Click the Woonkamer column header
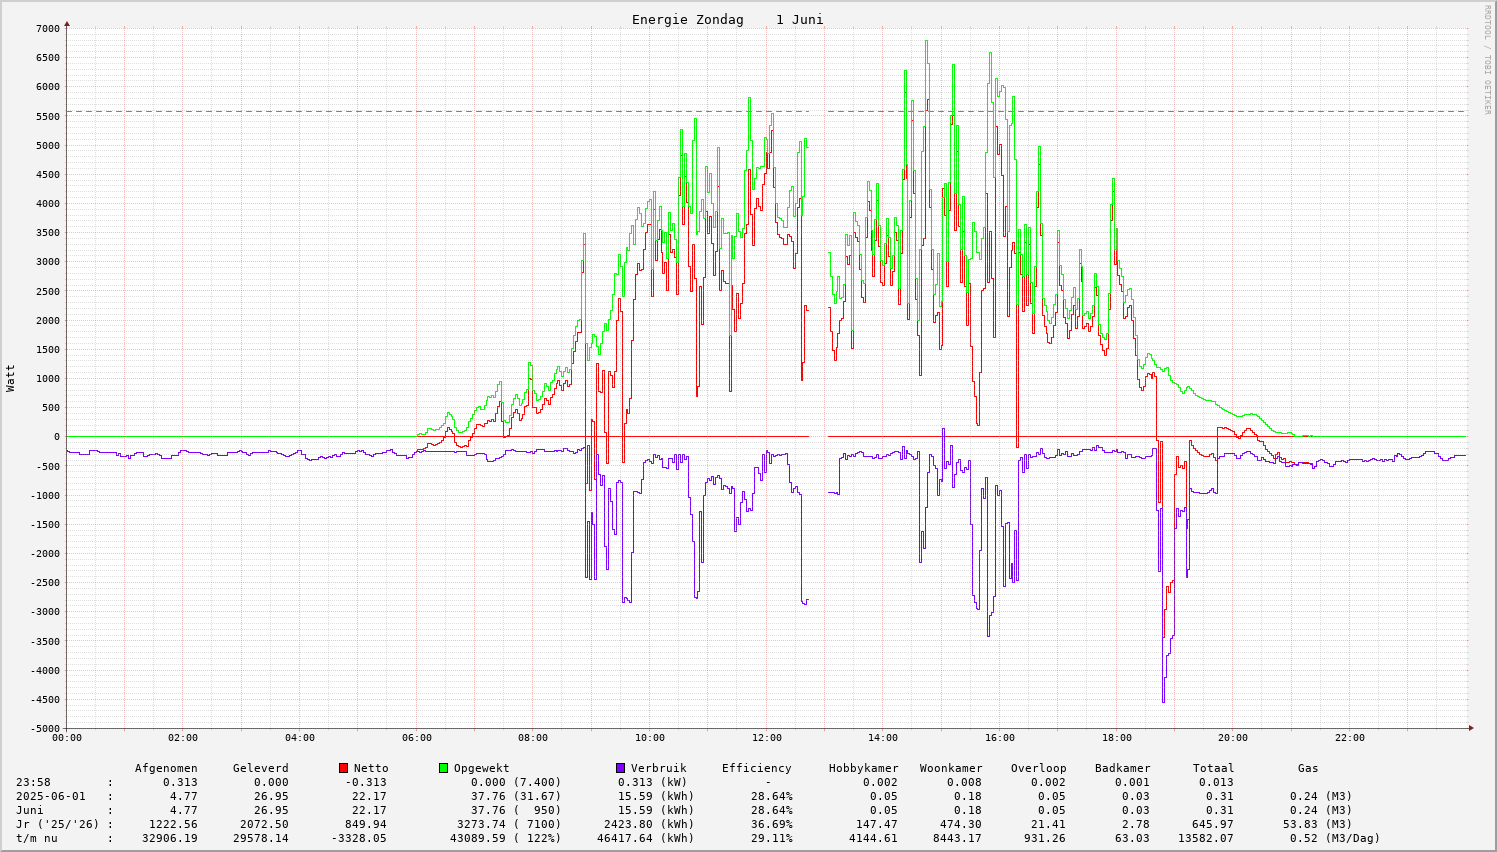This screenshot has width=1497, height=852. click(x=951, y=768)
